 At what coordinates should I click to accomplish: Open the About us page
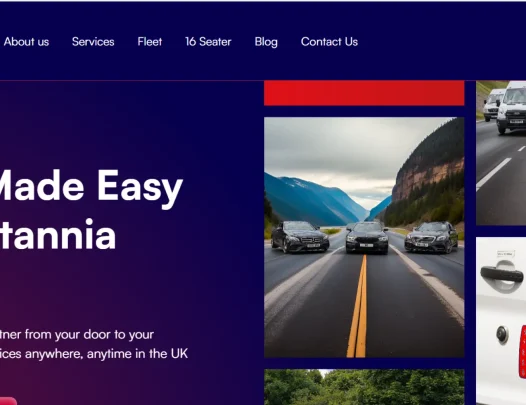(x=27, y=42)
